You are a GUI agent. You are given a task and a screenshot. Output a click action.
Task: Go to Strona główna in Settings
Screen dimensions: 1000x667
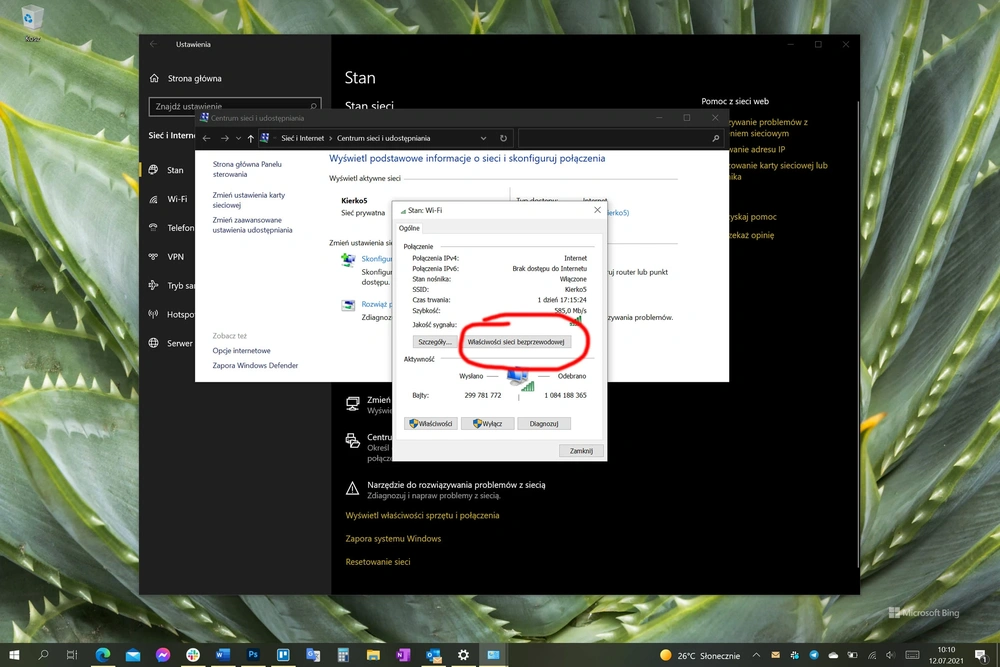[x=186, y=78]
